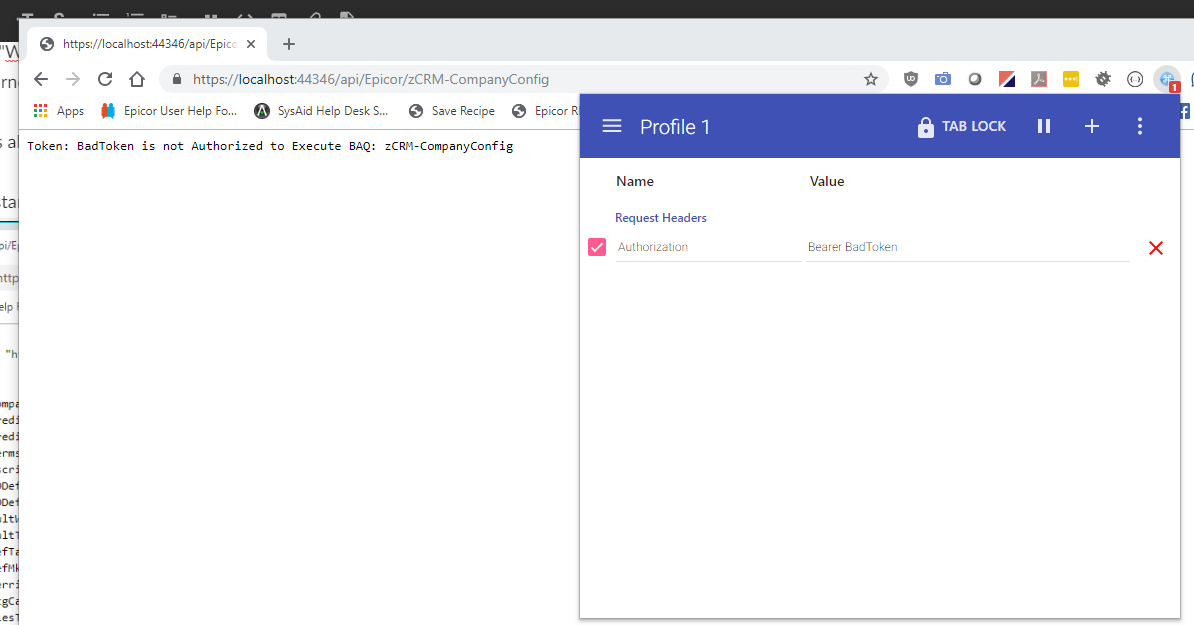
Task: Close the localhost browser tab
Action: click(x=251, y=44)
